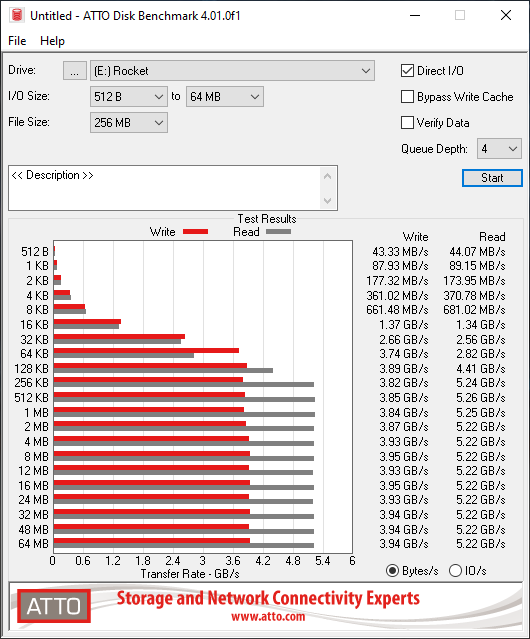The width and height of the screenshot is (530, 639).
Task: Click the description box scroll down arrow
Action: [x=328, y=200]
